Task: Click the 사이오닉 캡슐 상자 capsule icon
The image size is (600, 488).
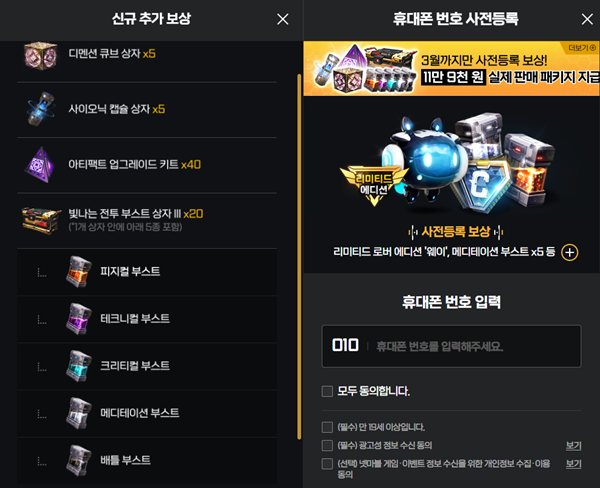Action: click(x=41, y=109)
